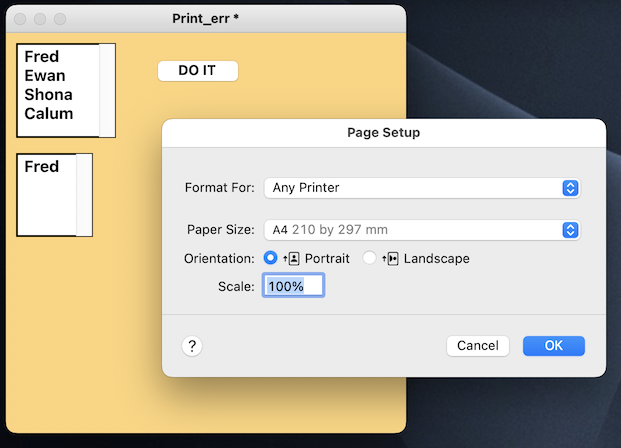Expand the Paper Size dropdown

pos(421,230)
